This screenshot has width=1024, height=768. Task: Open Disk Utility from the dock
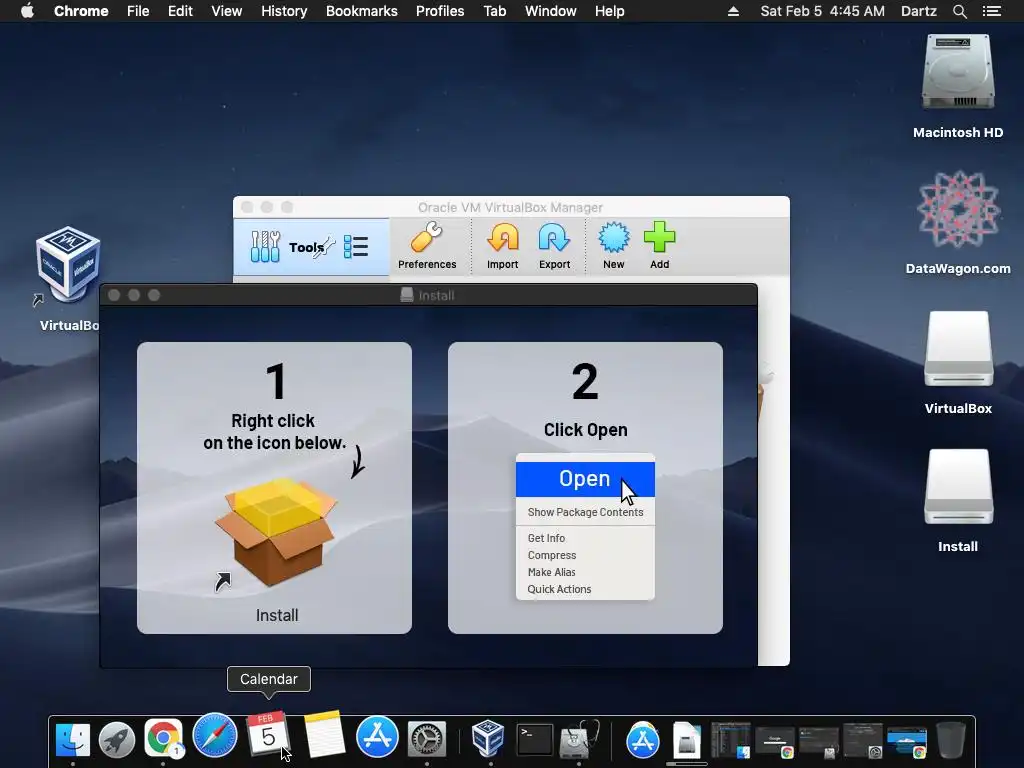point(580,739)
